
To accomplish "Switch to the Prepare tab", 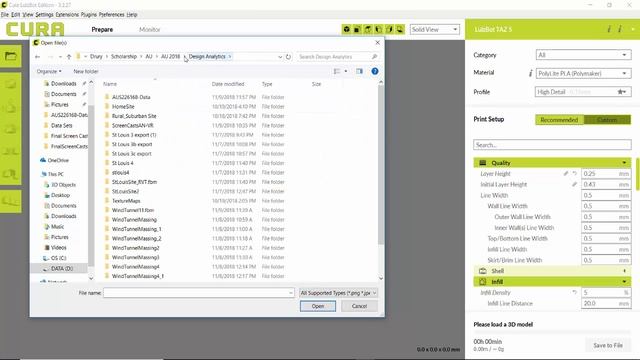I will point(102,29).
